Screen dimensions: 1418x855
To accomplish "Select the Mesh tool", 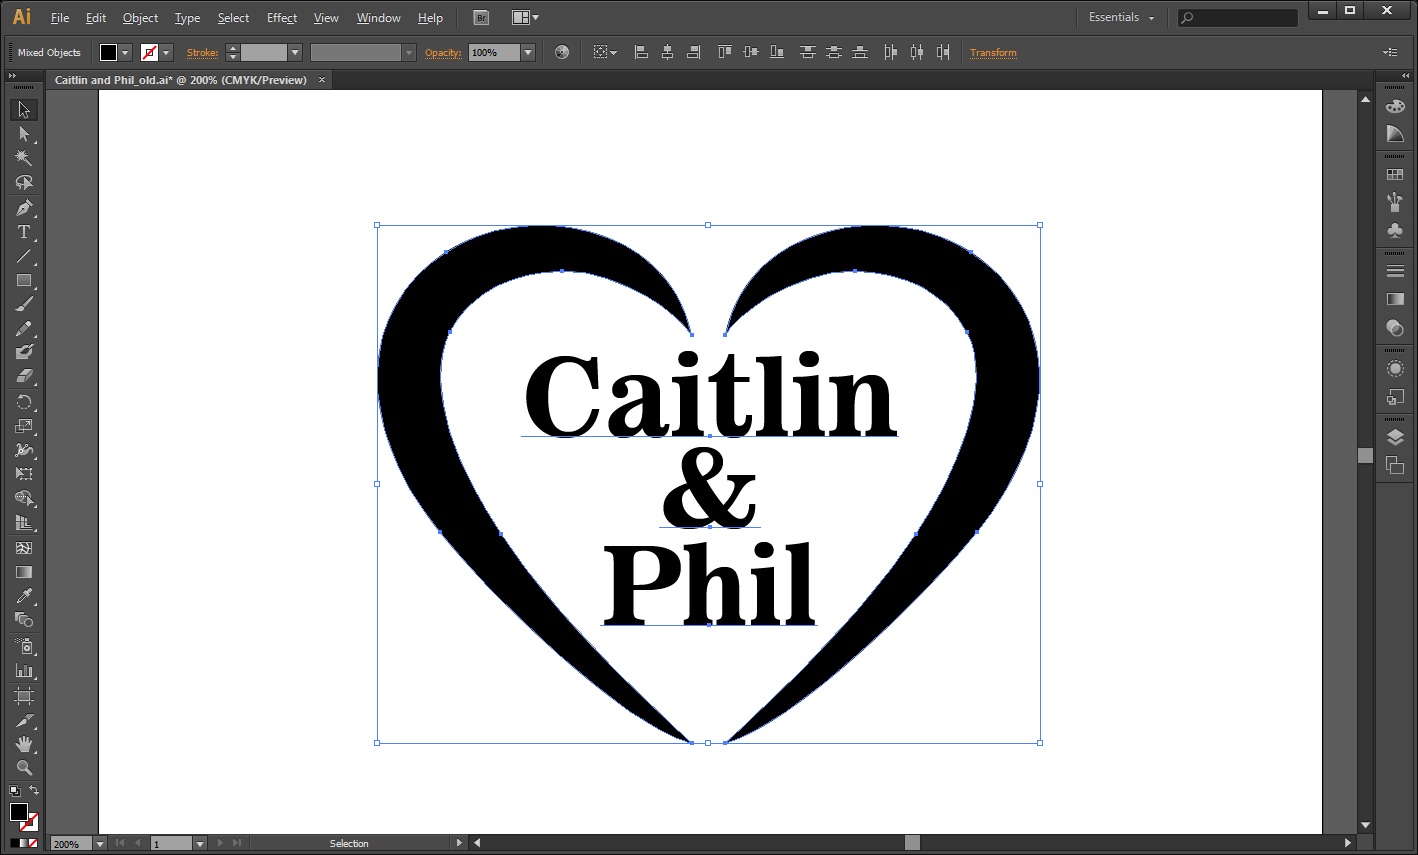I will (24, 548).
